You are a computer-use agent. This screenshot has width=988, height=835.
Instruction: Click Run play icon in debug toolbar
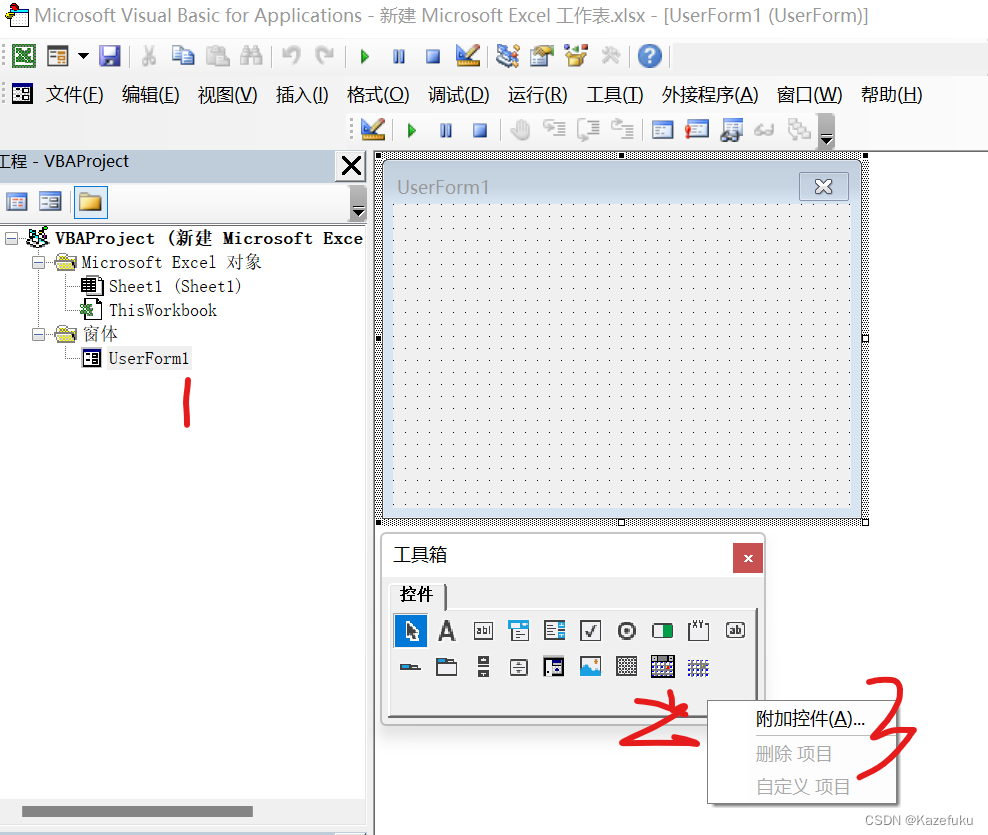[x=412, y=130]
